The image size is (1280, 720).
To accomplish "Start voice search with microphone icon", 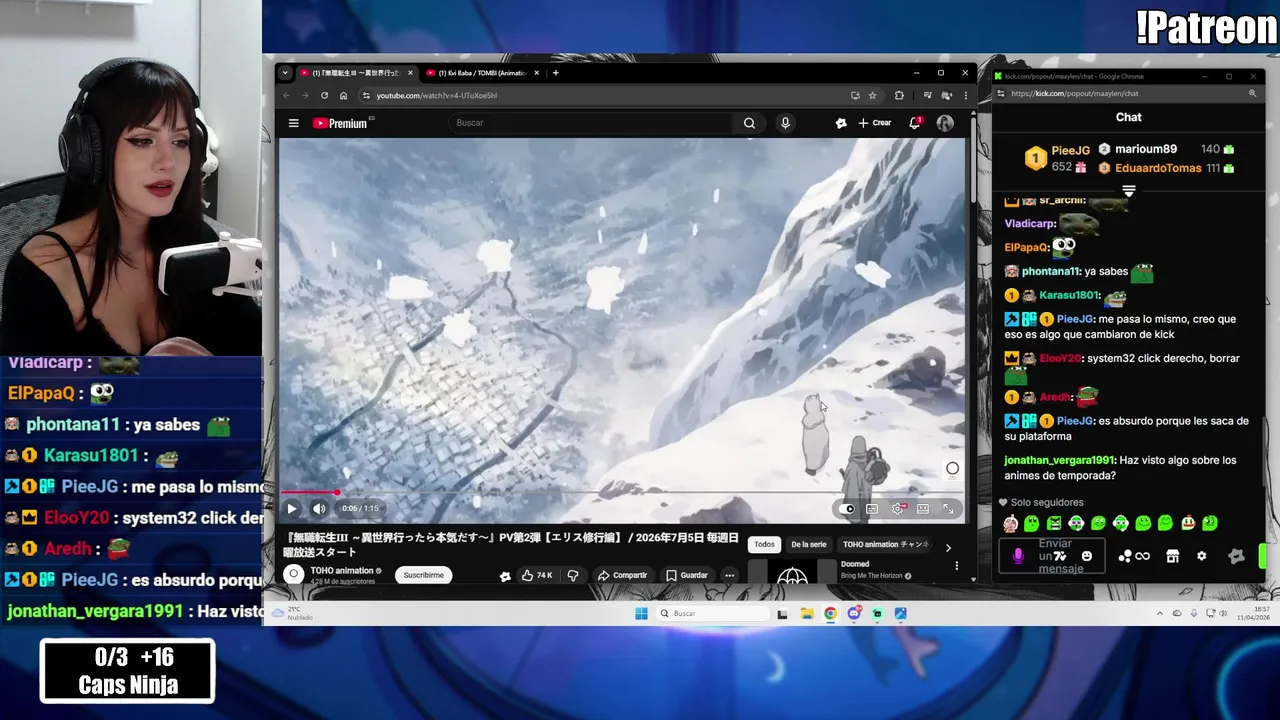I will (785, 123).
